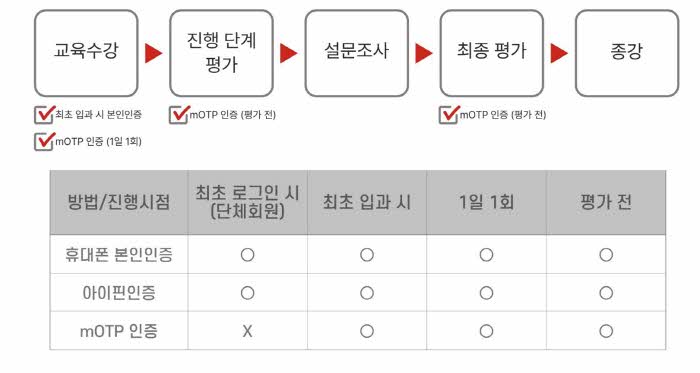
Task: Select the 진행 단계 평가 step box
Action: coord(221,53)
